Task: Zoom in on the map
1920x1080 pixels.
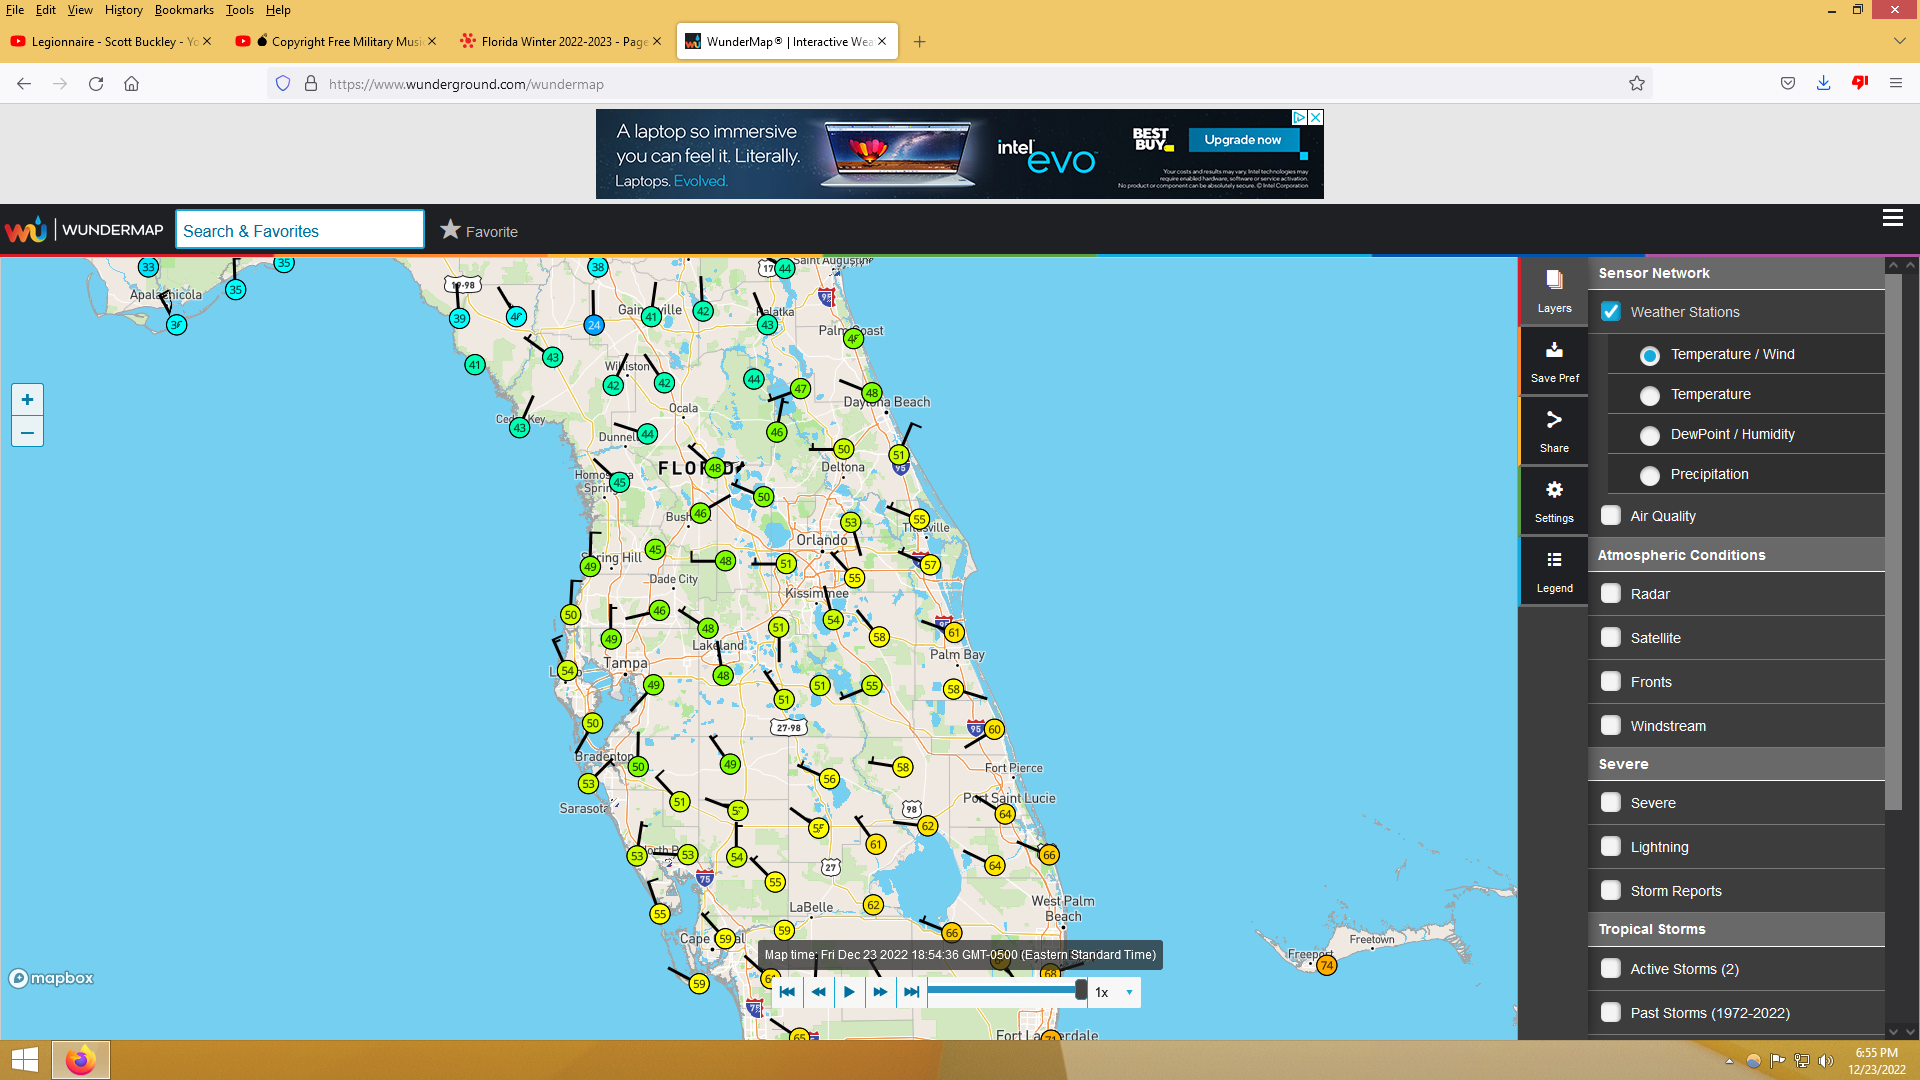Action: (27, 400)
